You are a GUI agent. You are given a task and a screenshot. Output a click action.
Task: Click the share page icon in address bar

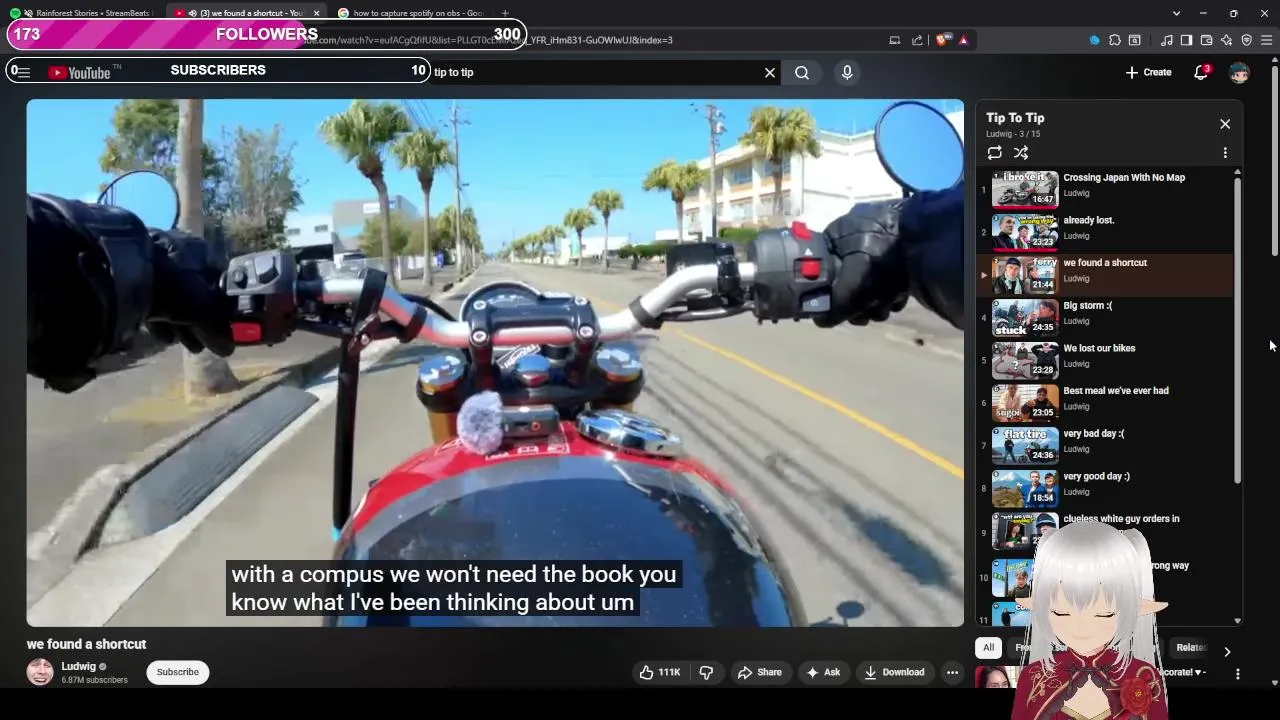(917, 40)
